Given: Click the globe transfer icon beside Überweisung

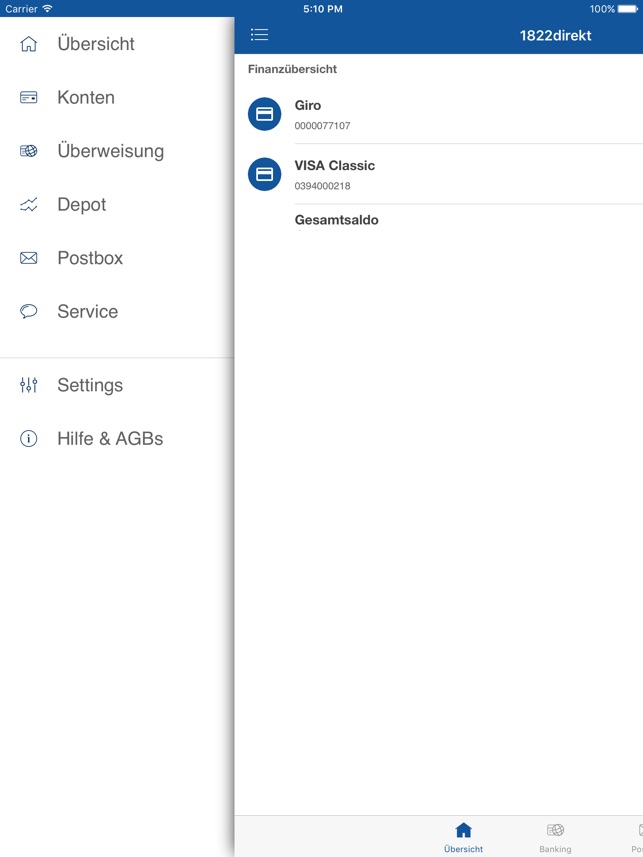Looking at the screenshot, I should tap(29, 151).
